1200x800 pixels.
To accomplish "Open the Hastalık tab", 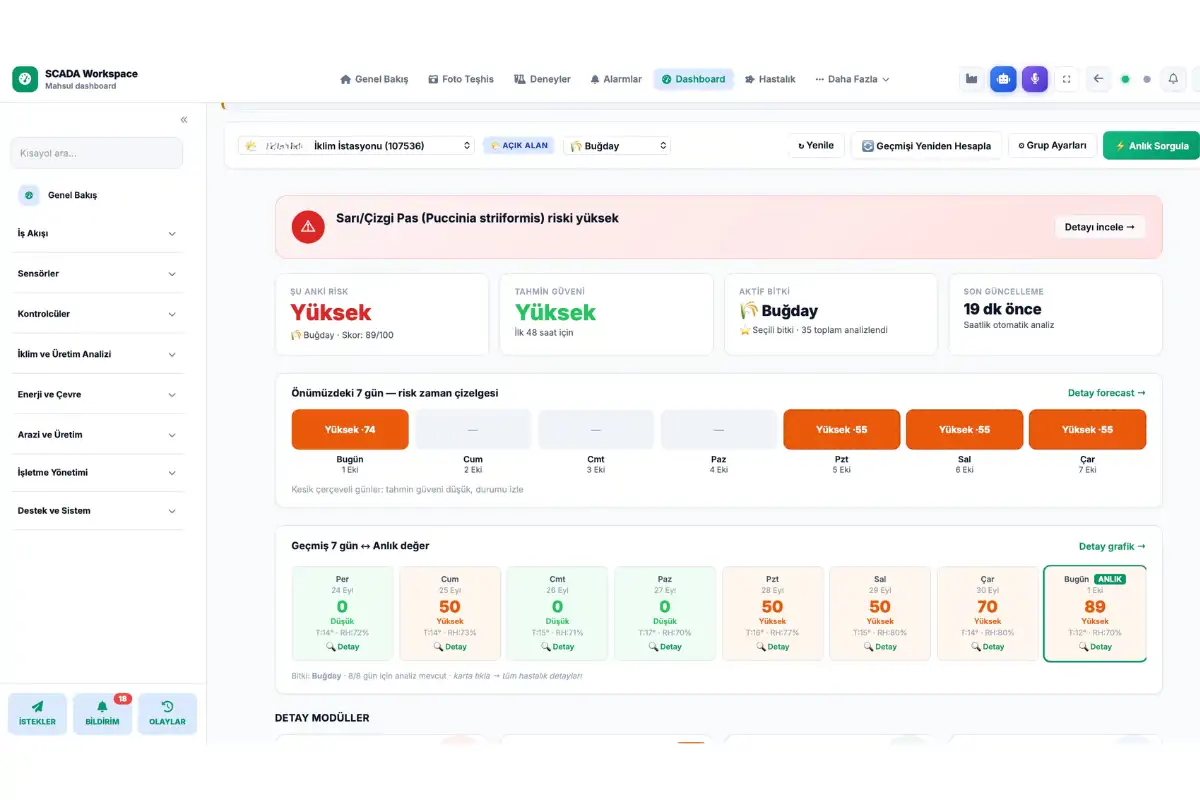I will click(x=770, y=79).
